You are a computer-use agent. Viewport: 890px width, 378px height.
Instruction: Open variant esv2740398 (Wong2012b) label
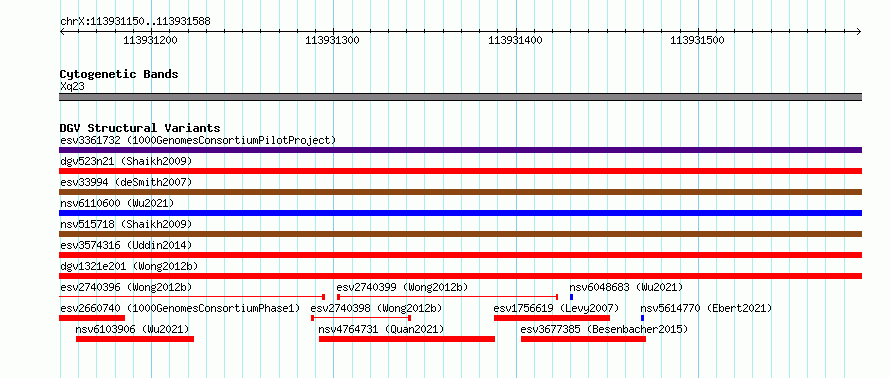point(376,308)
